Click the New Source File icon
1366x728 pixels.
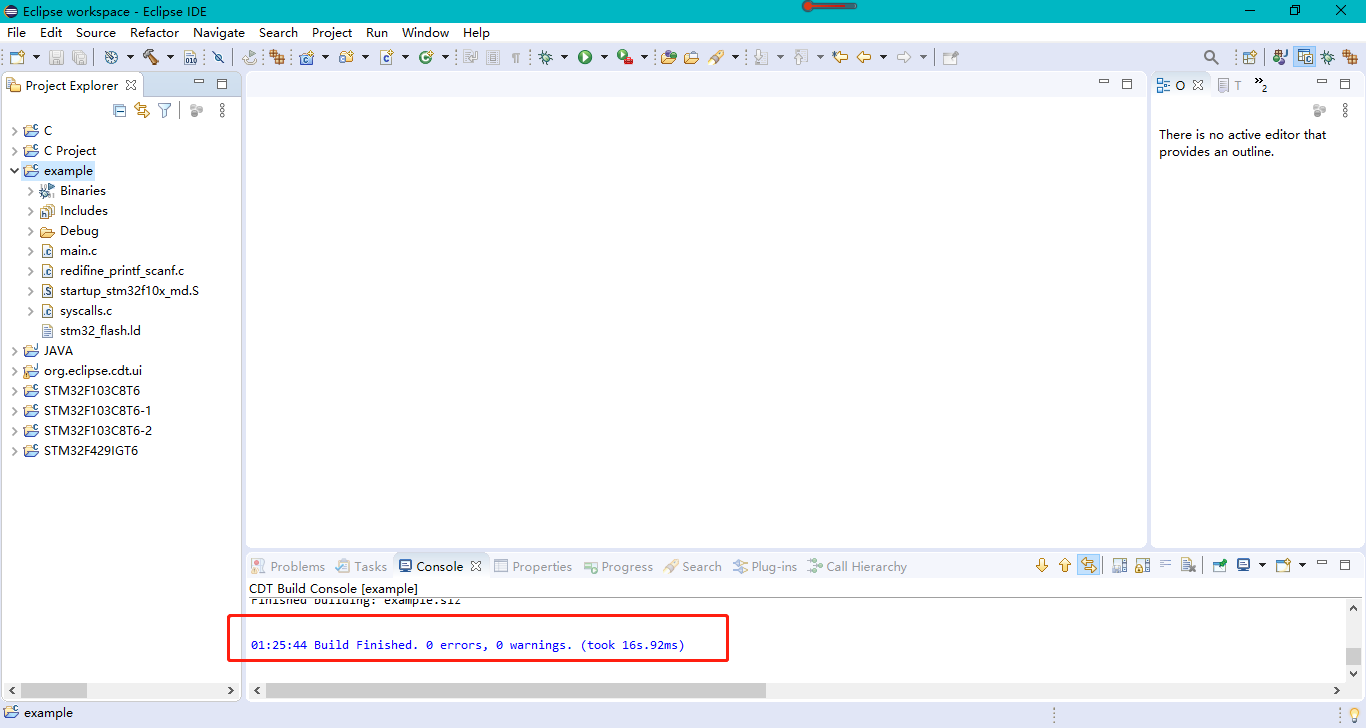coord(386,57)
